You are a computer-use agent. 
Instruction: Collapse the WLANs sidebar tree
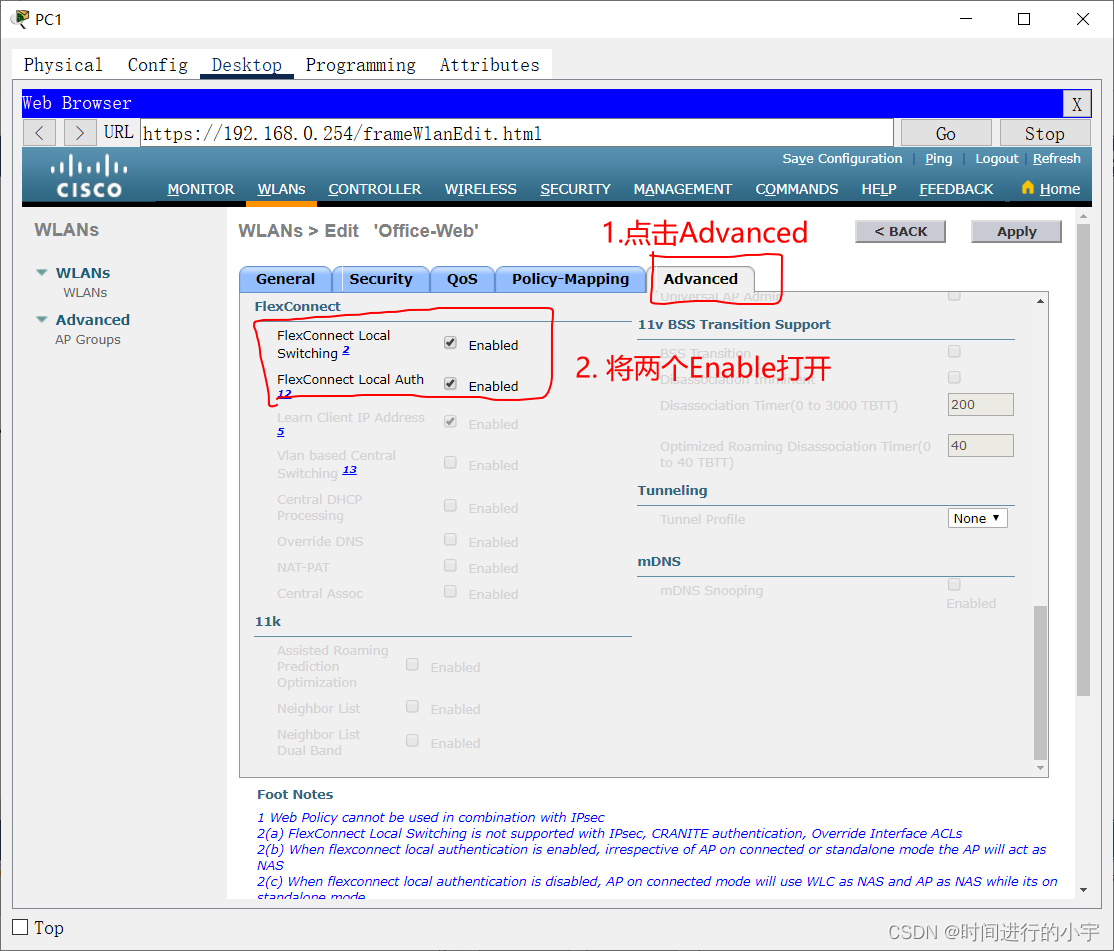point(41,272)
